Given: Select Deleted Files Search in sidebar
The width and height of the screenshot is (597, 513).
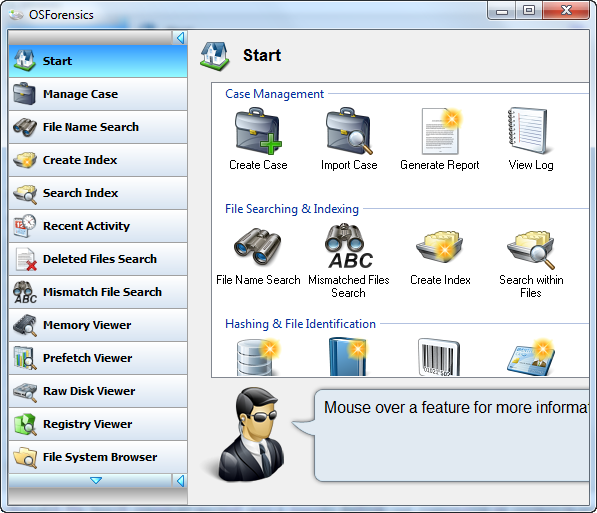Looking at the screenshot, I should point(98,259).
